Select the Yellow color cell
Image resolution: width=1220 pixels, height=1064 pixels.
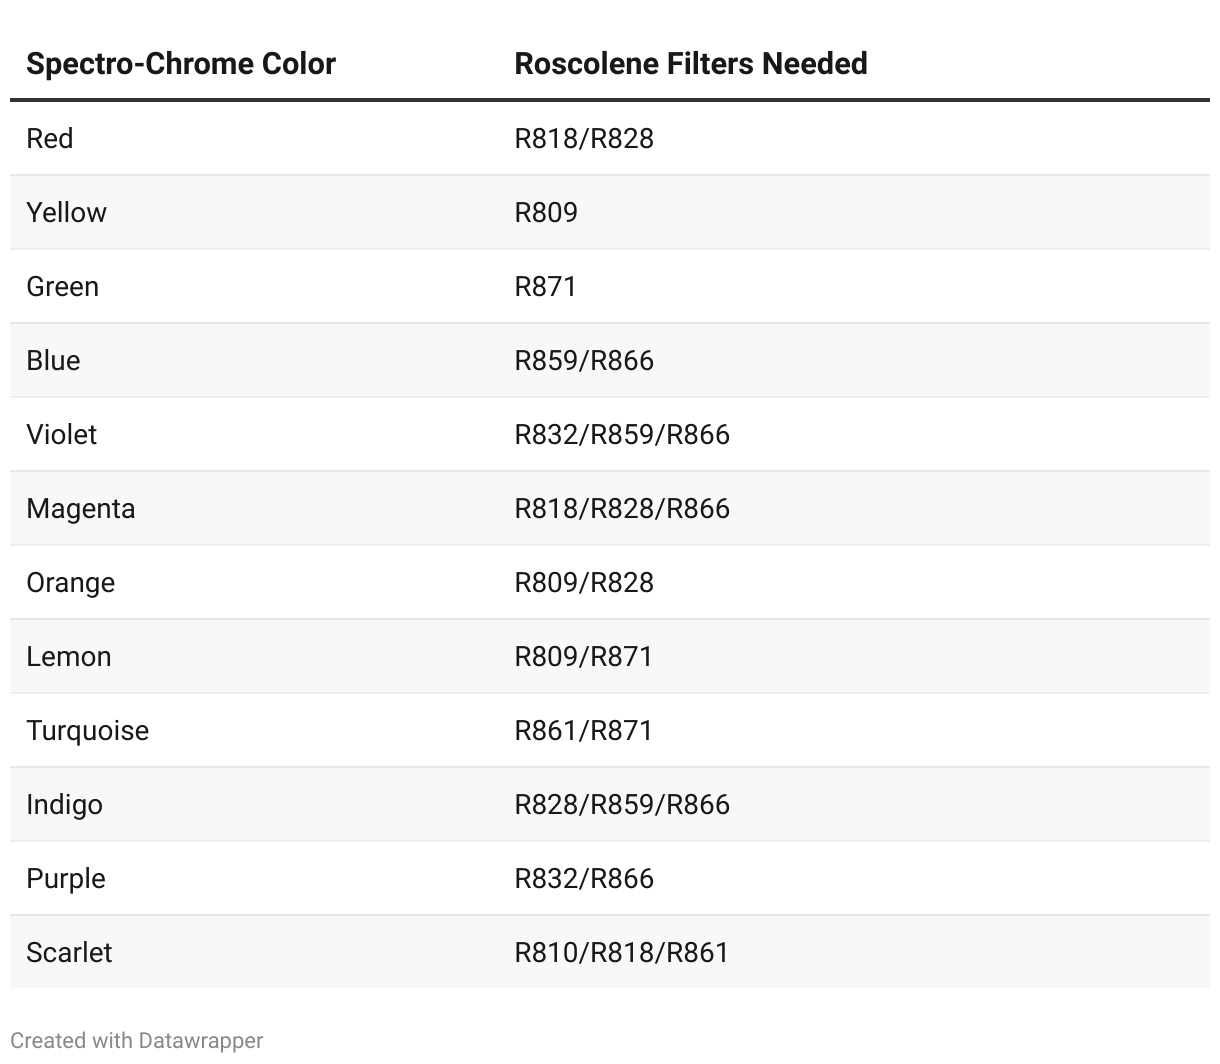click(x=66, y=212)
